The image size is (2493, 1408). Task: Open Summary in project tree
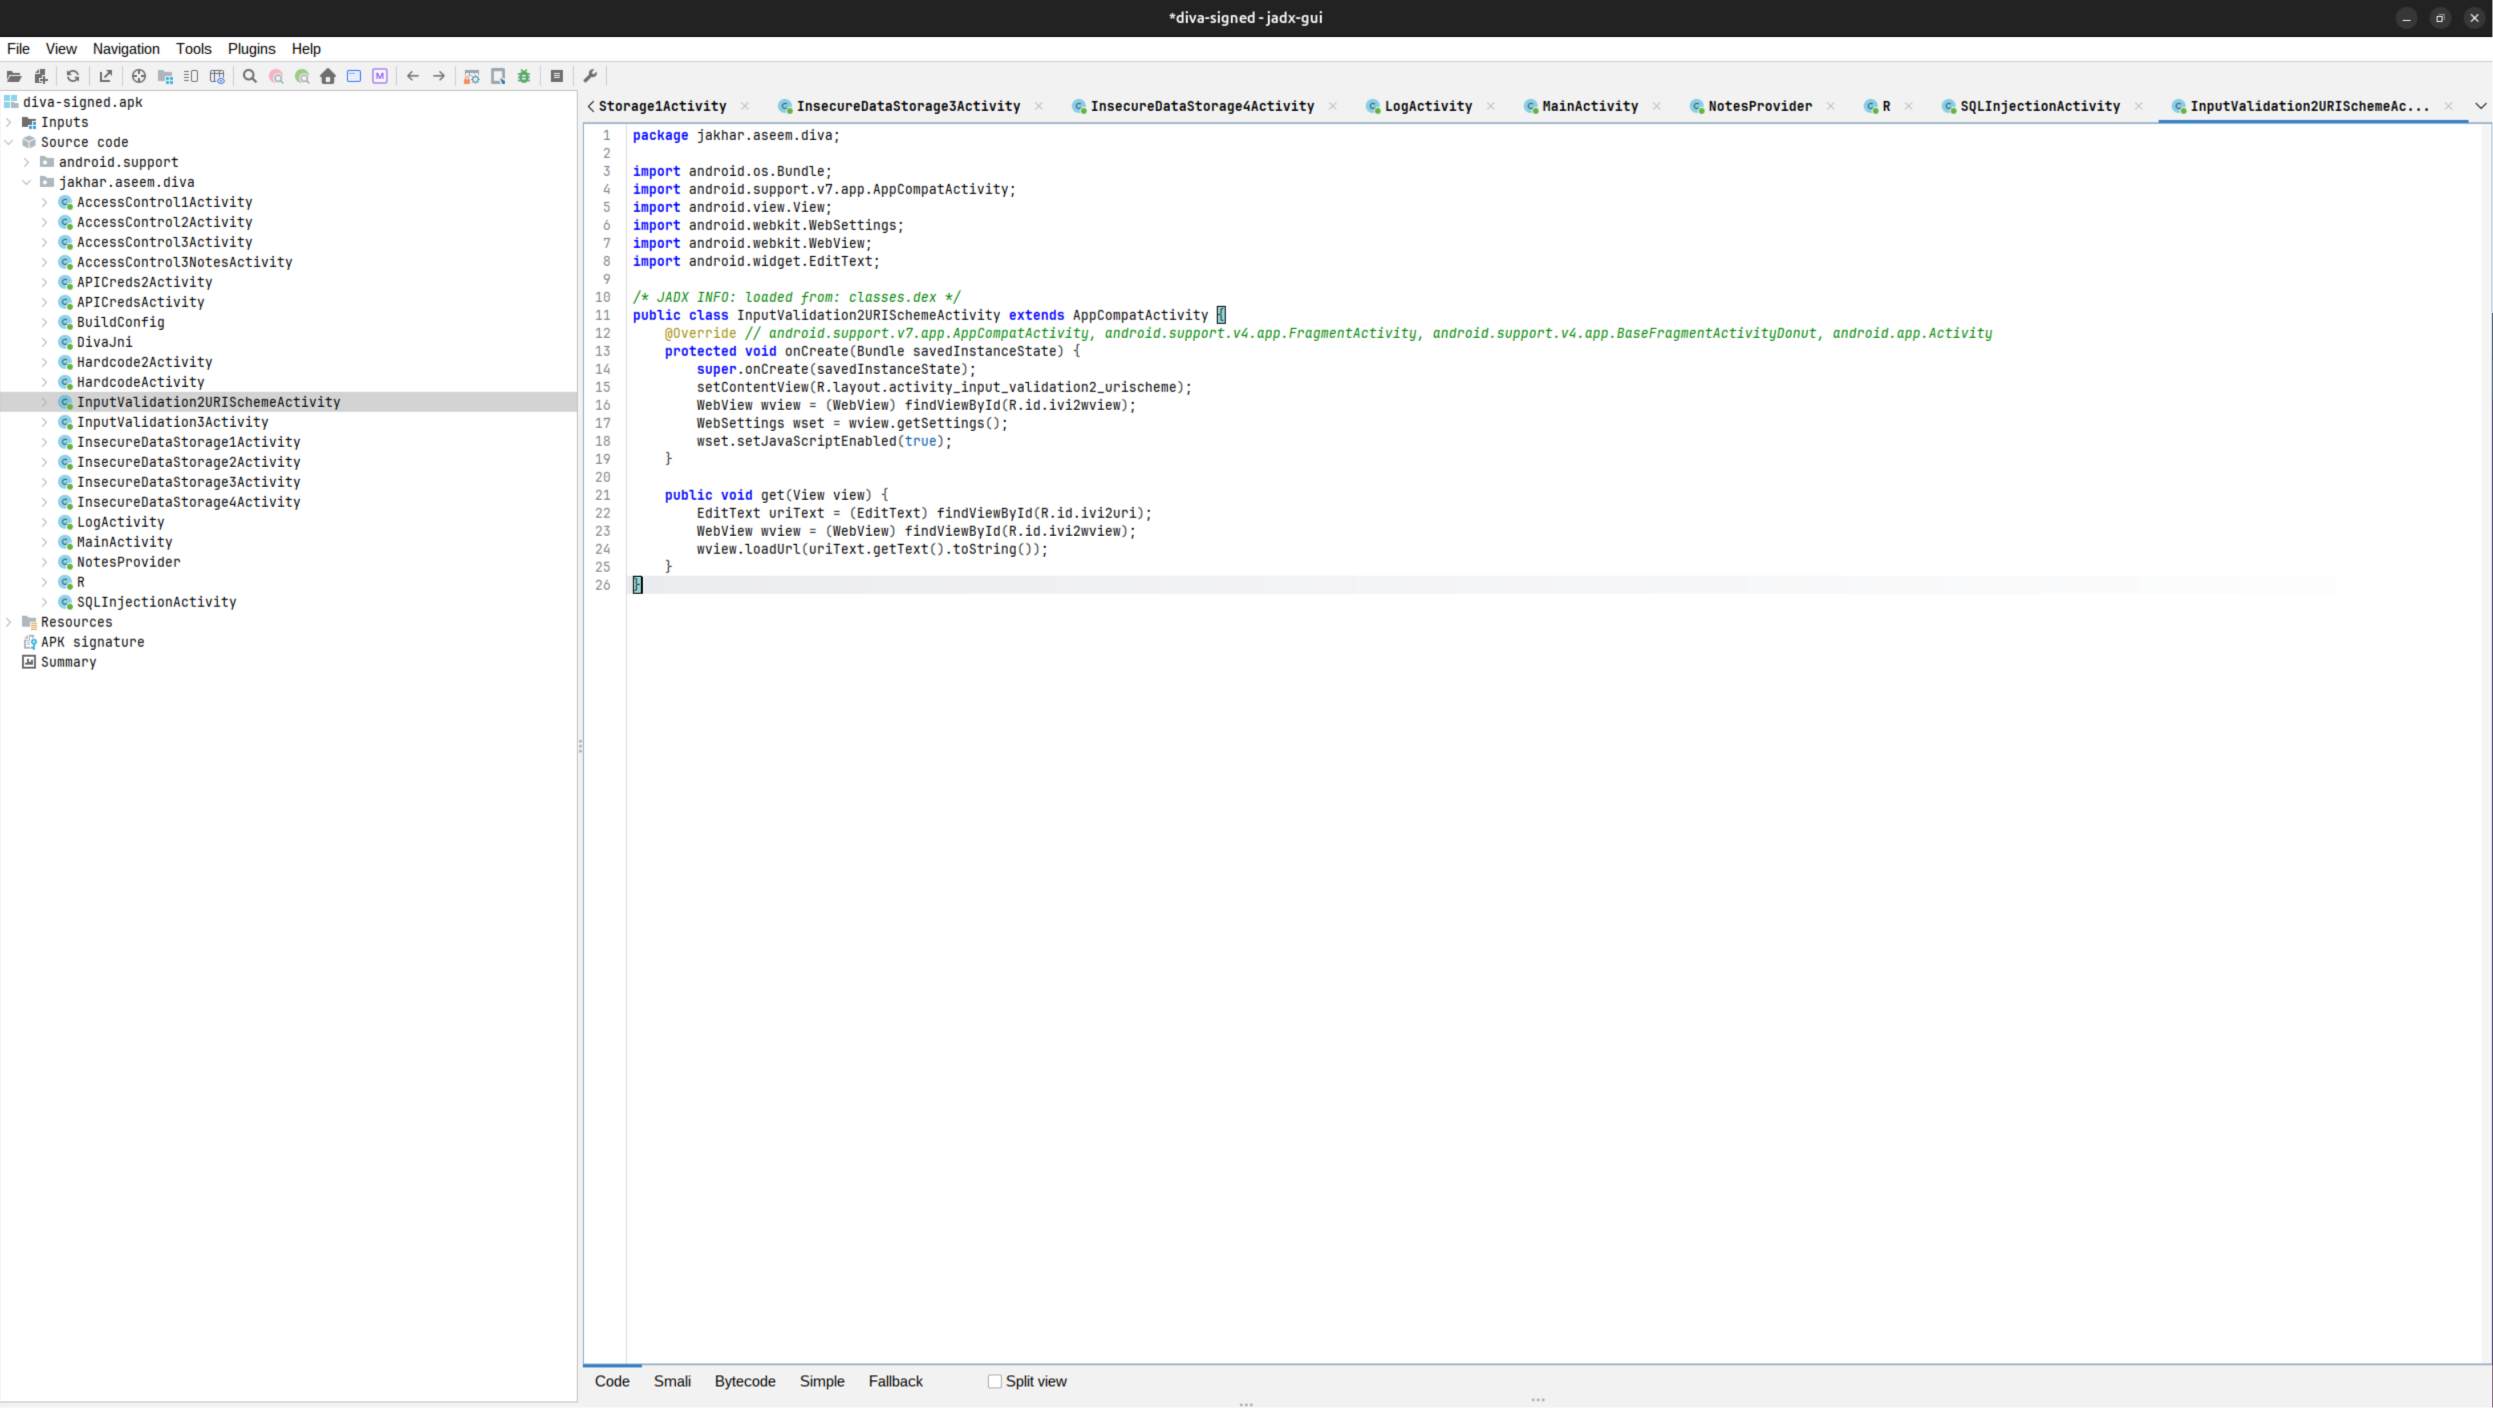68,662
